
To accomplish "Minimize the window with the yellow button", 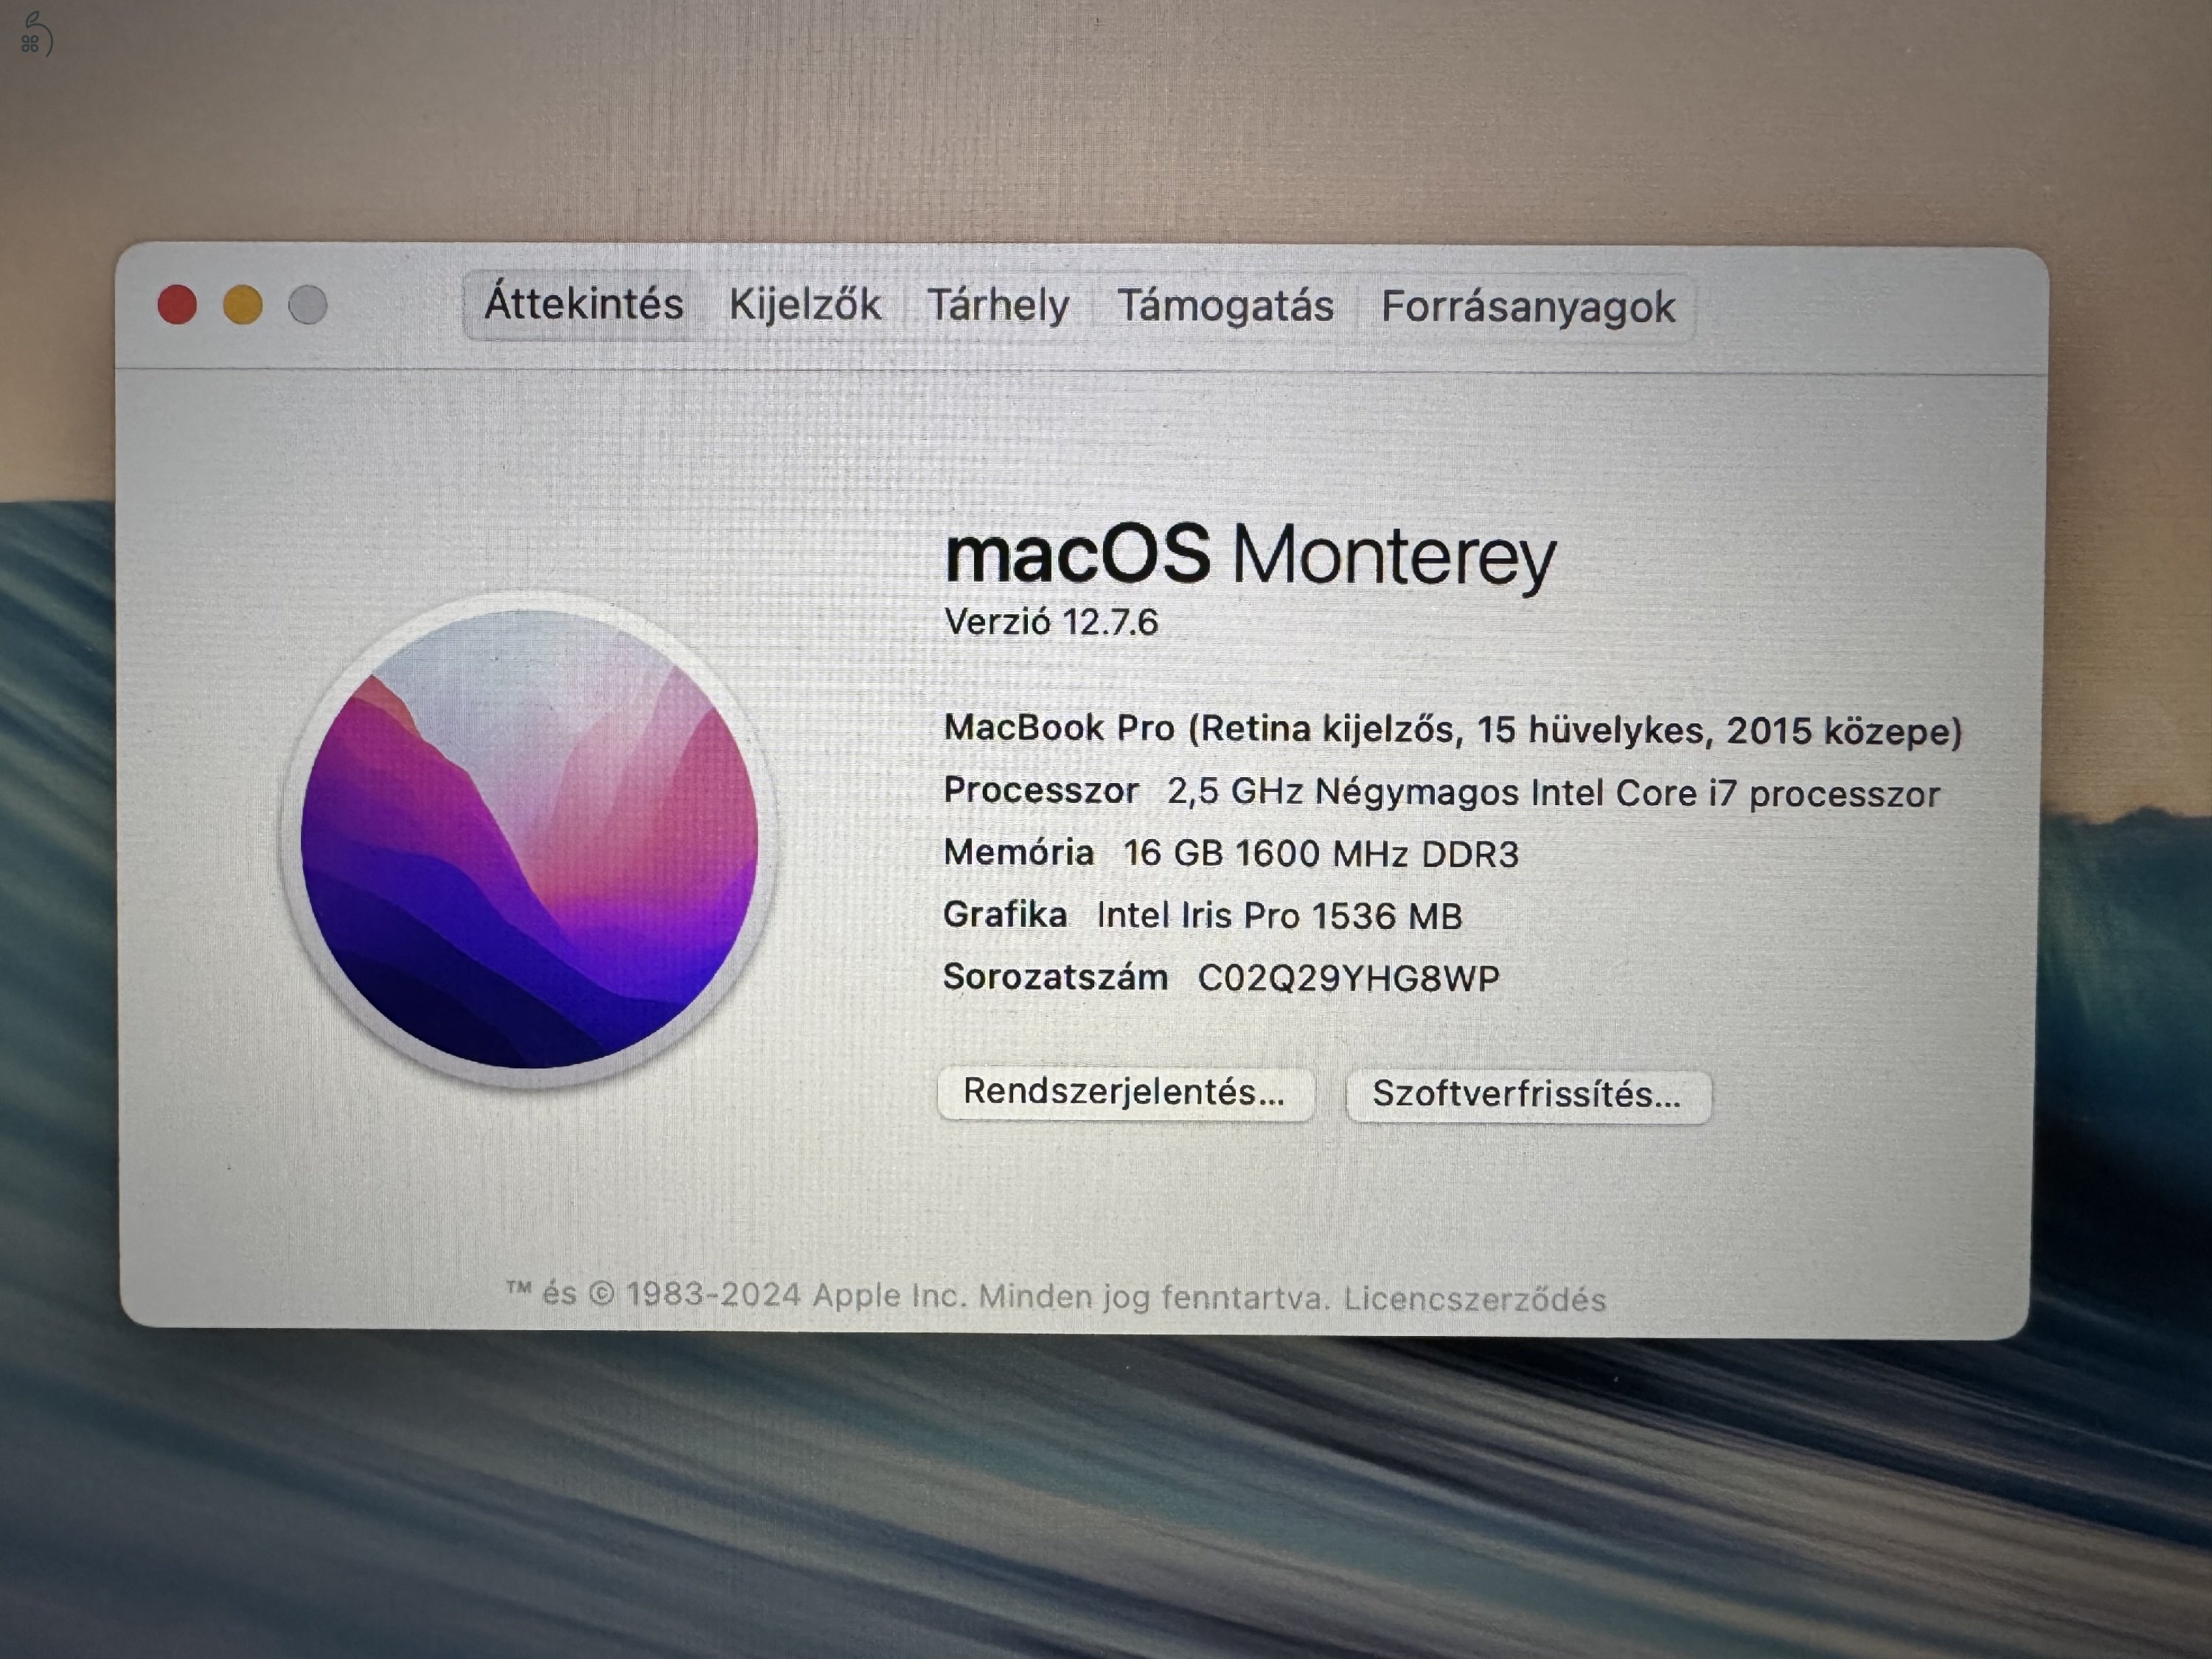I will tap(243, 305).
